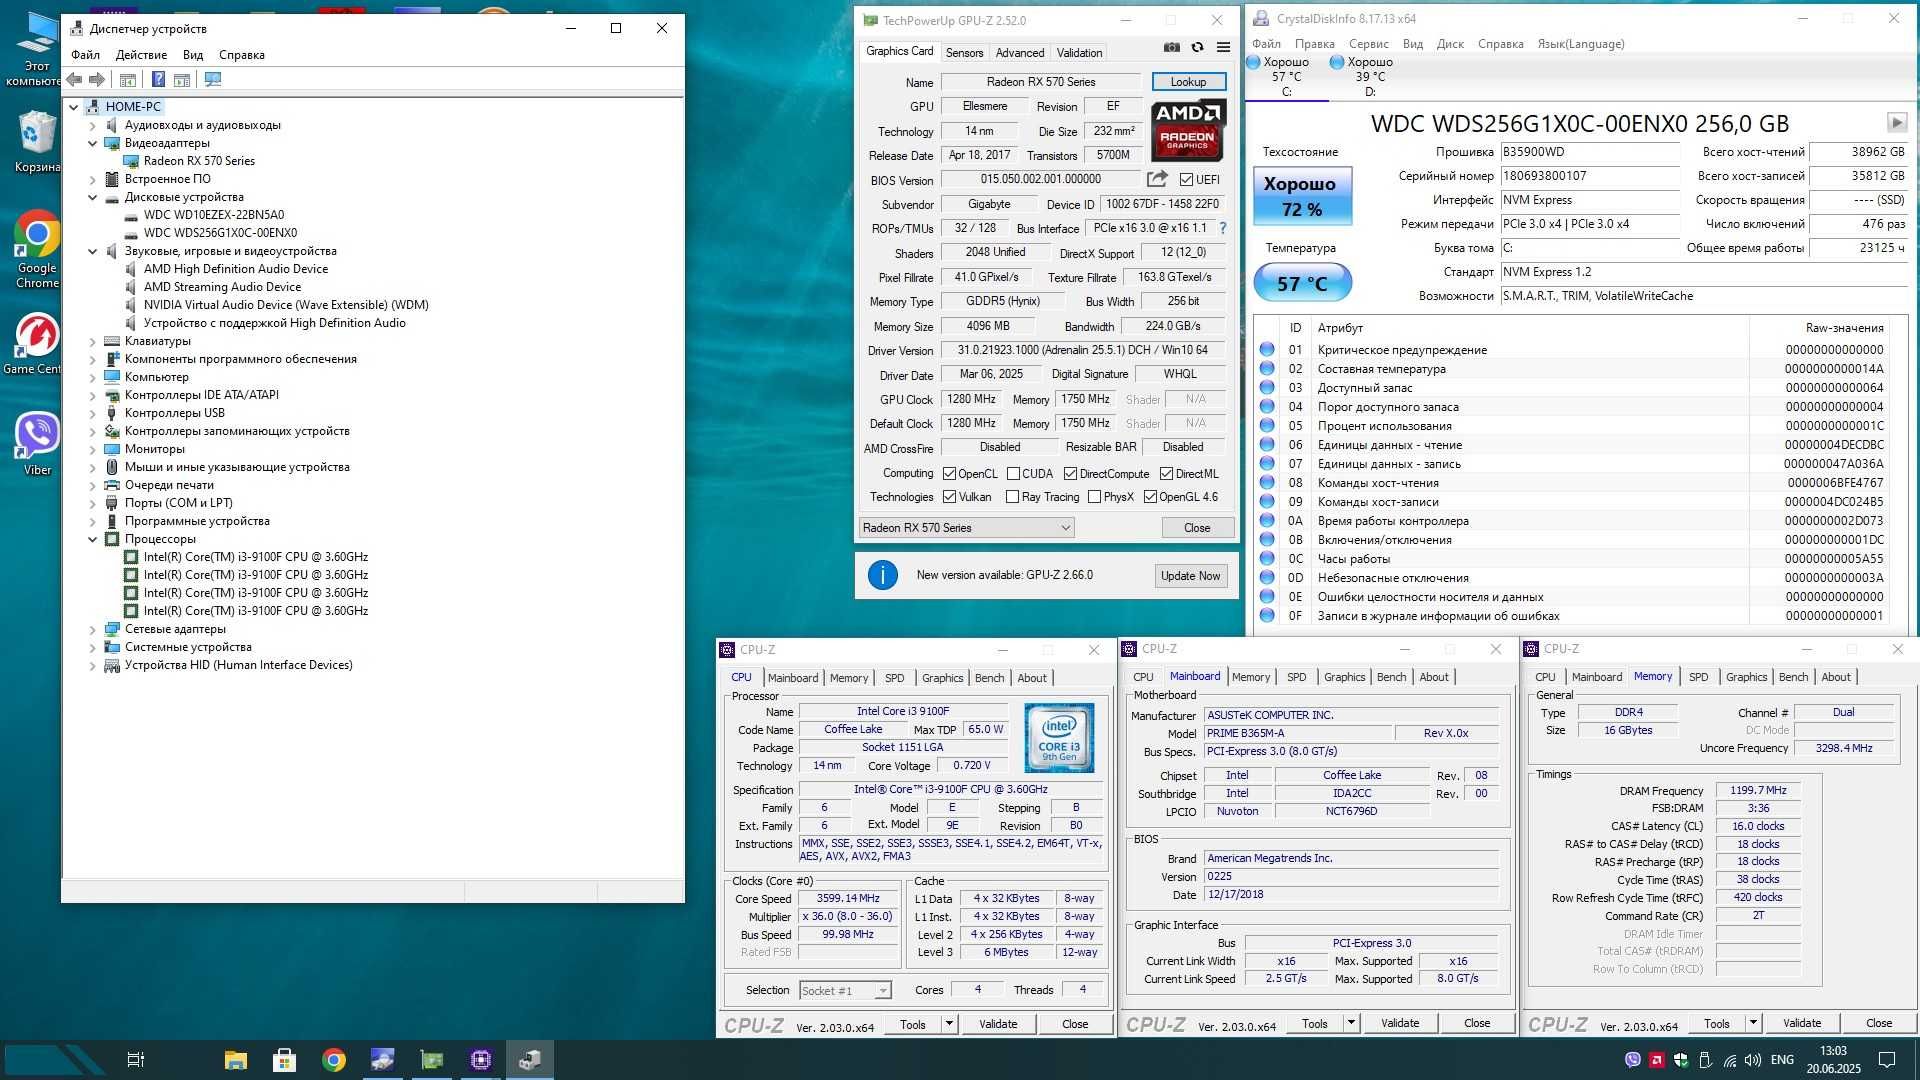Expand the Клавиатуры tree node

tap(93, 341)
